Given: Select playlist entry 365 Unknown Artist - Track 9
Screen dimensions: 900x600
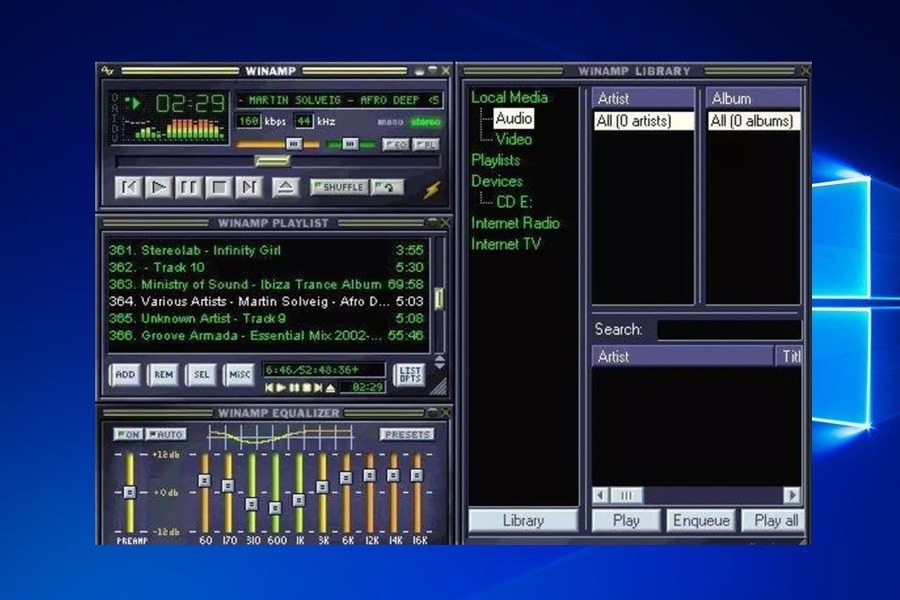Looking at the screenshot, I should [266, 319].
